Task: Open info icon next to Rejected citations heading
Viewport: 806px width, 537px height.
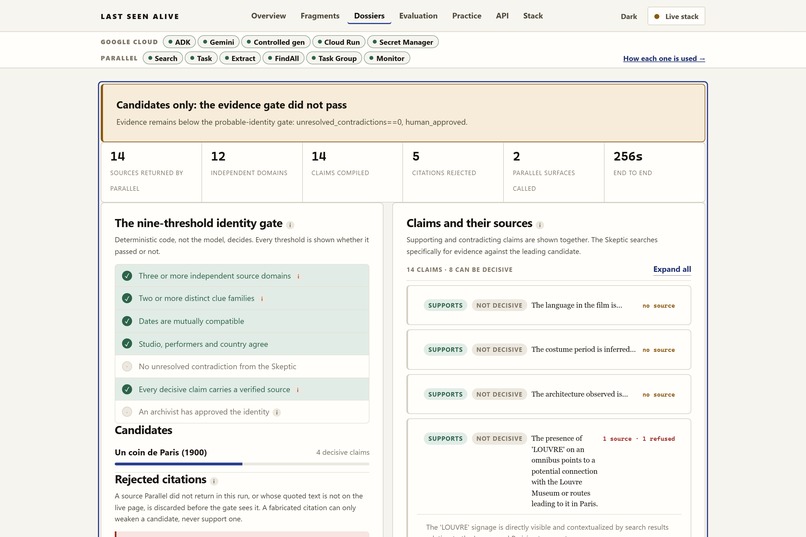Action: pos(214,481)
